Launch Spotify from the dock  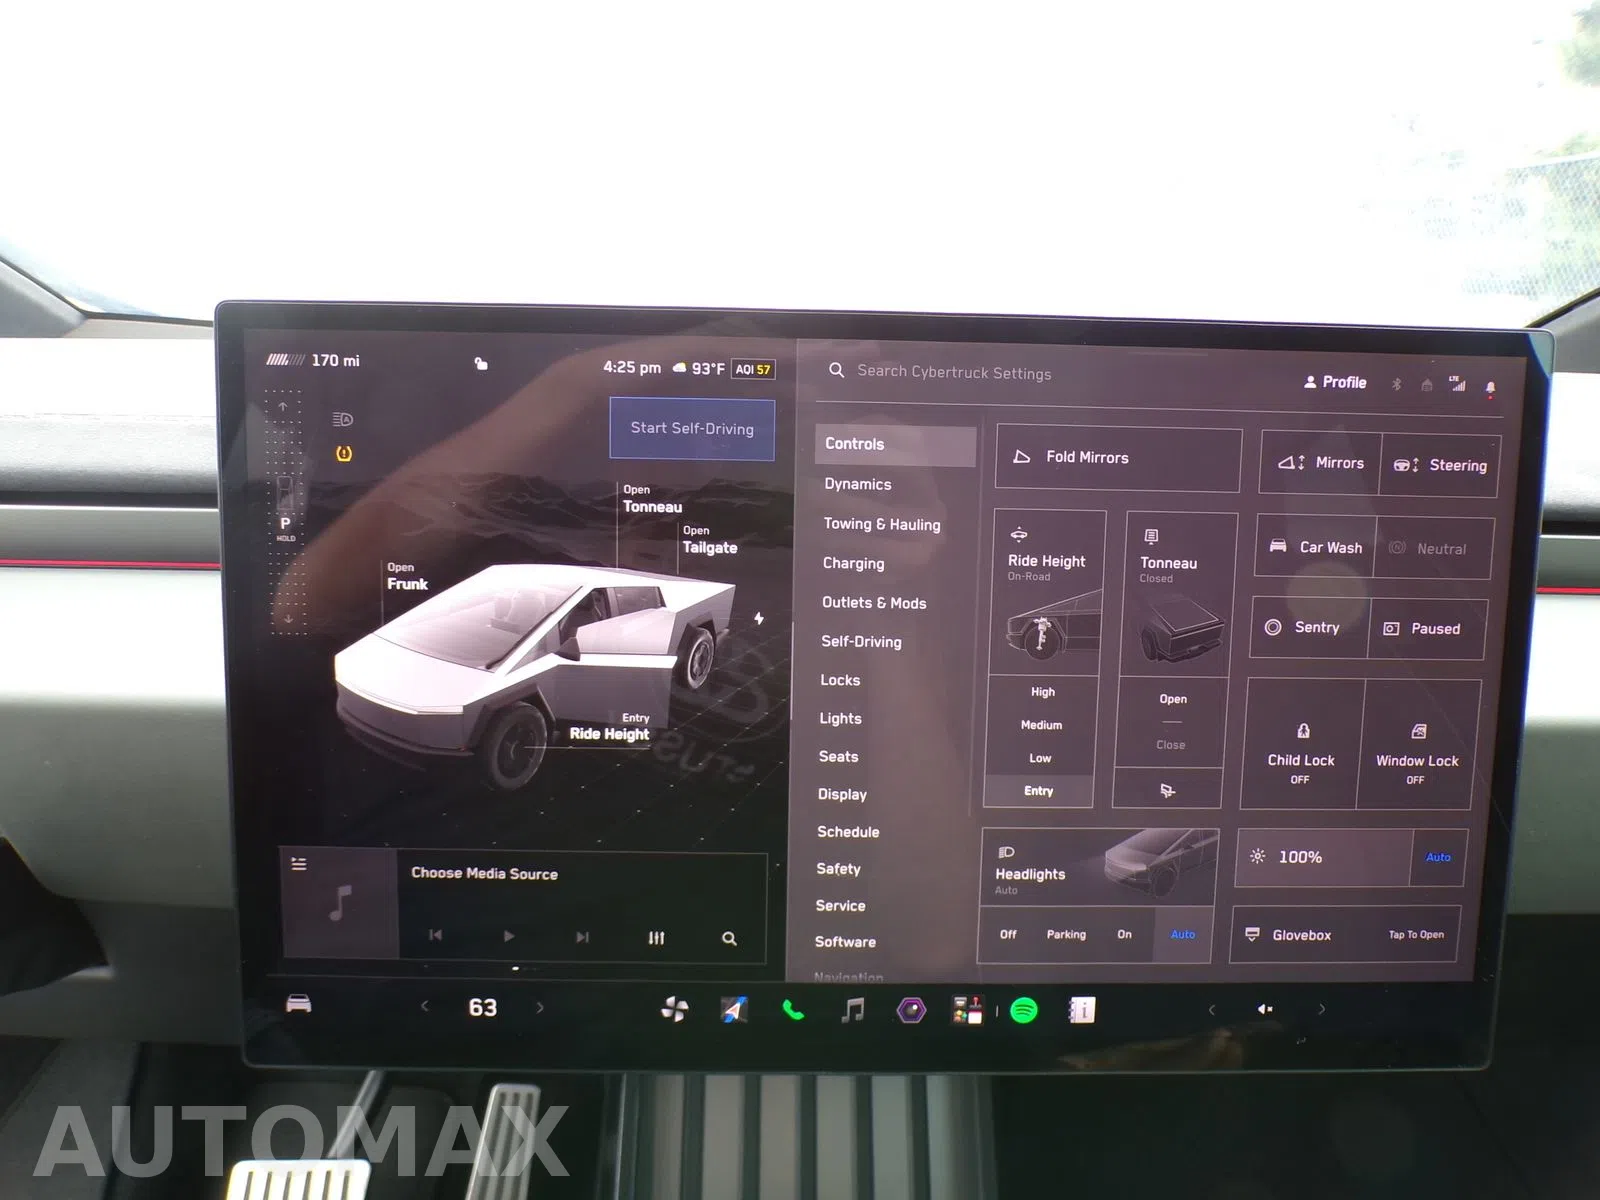click(1024, 1011)
